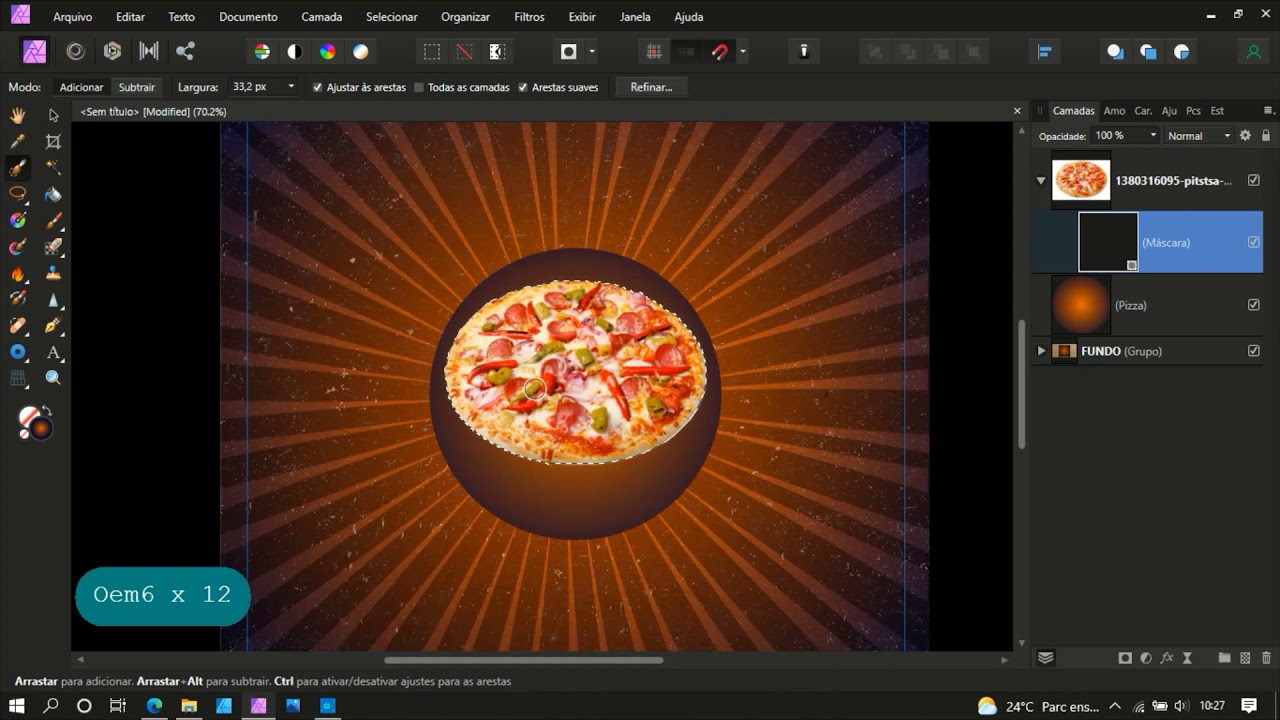Select the Flood Fill bucket tool
This screenshot has width=1280, height=720.
tap(53, 194)
